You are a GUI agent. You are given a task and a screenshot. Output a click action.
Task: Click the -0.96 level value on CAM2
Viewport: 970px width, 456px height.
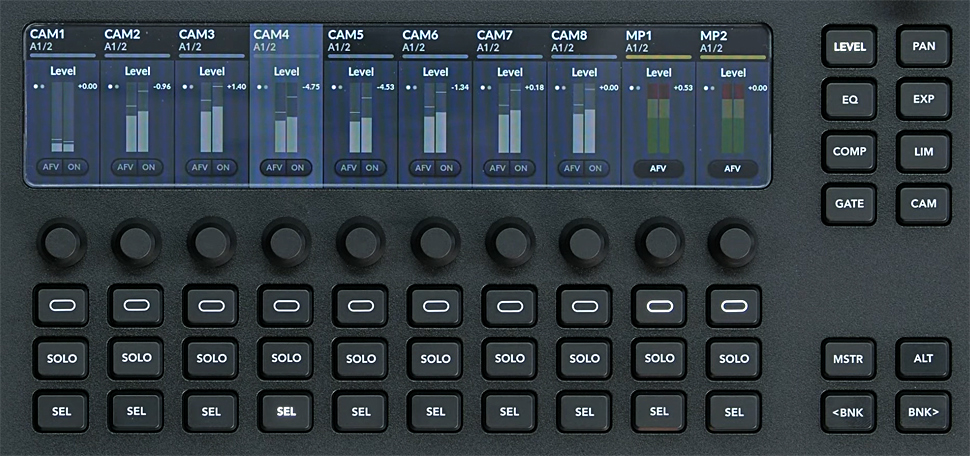coord(162,87)
